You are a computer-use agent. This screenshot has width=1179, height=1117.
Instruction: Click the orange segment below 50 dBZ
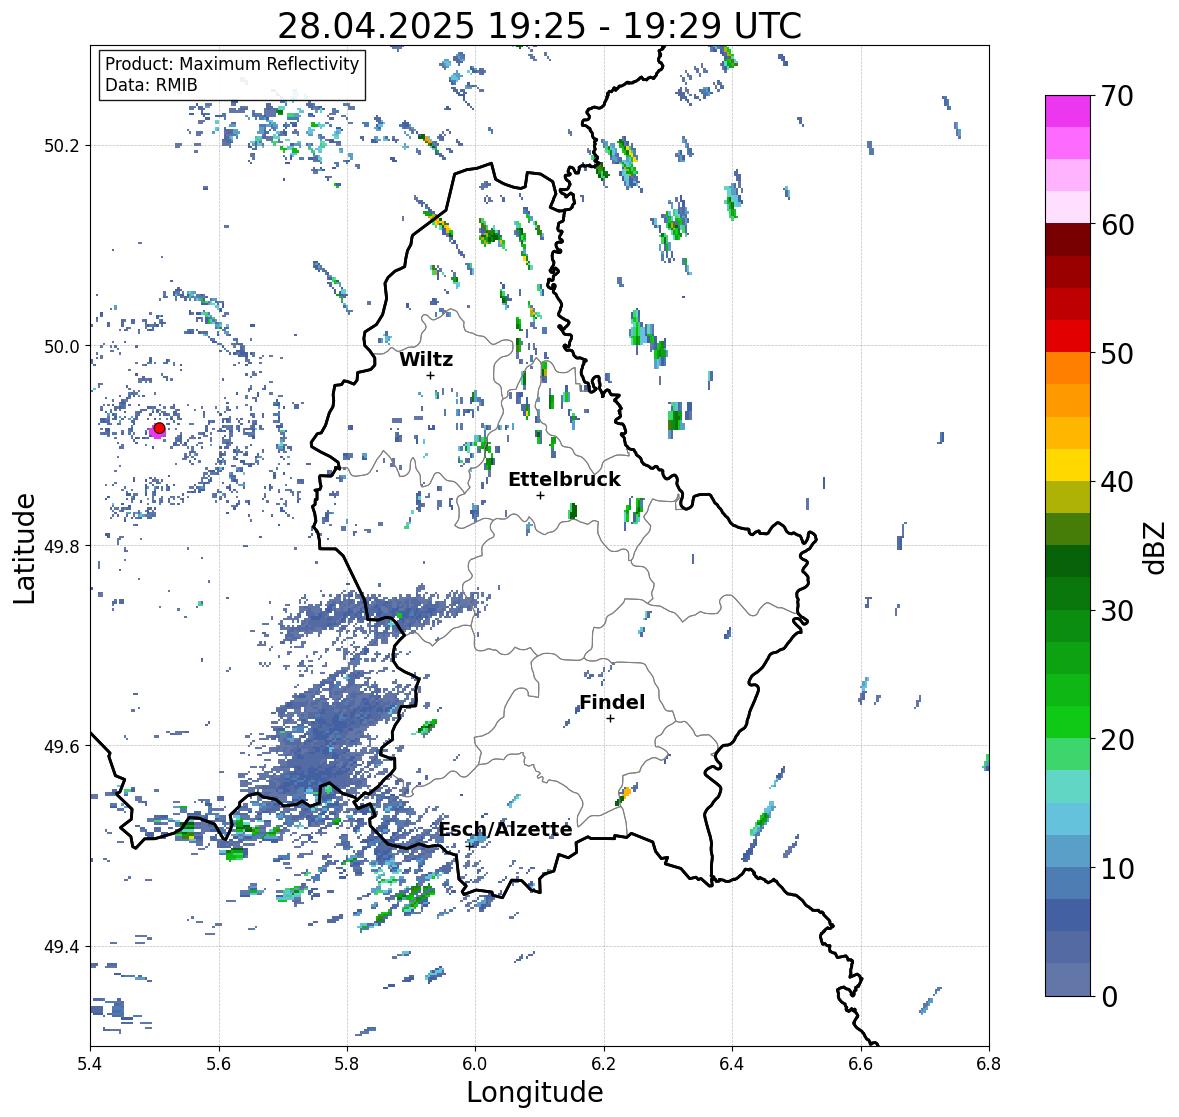[x=1068, y=368]
